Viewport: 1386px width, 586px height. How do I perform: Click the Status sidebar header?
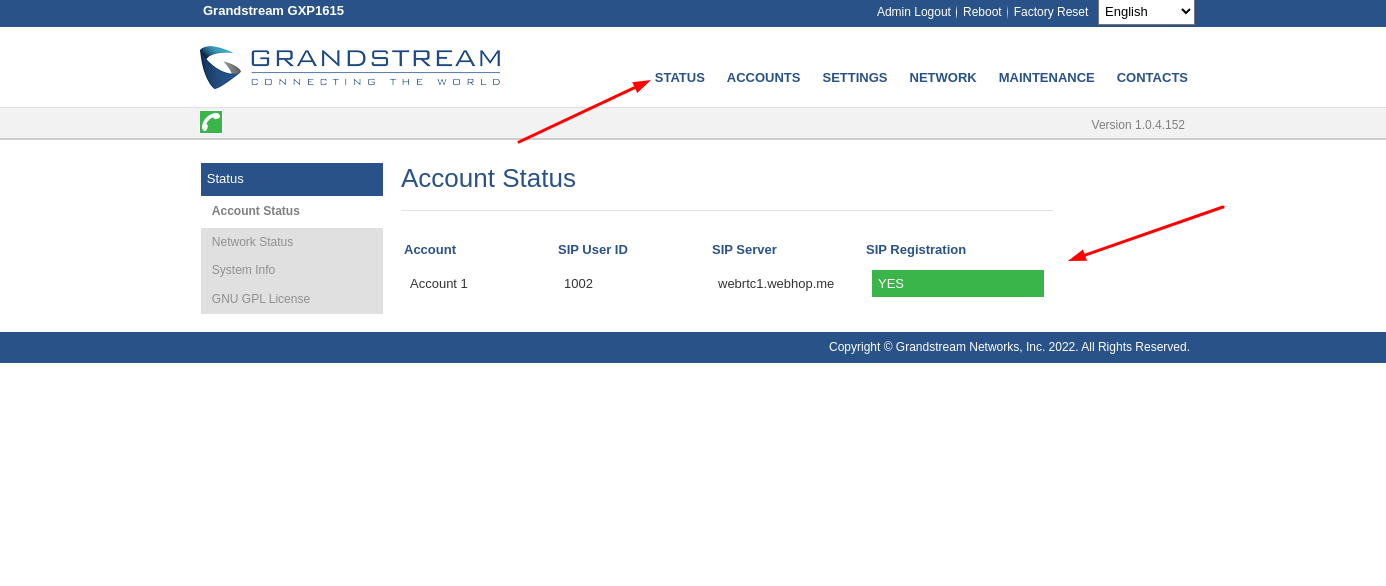point(292,179)
